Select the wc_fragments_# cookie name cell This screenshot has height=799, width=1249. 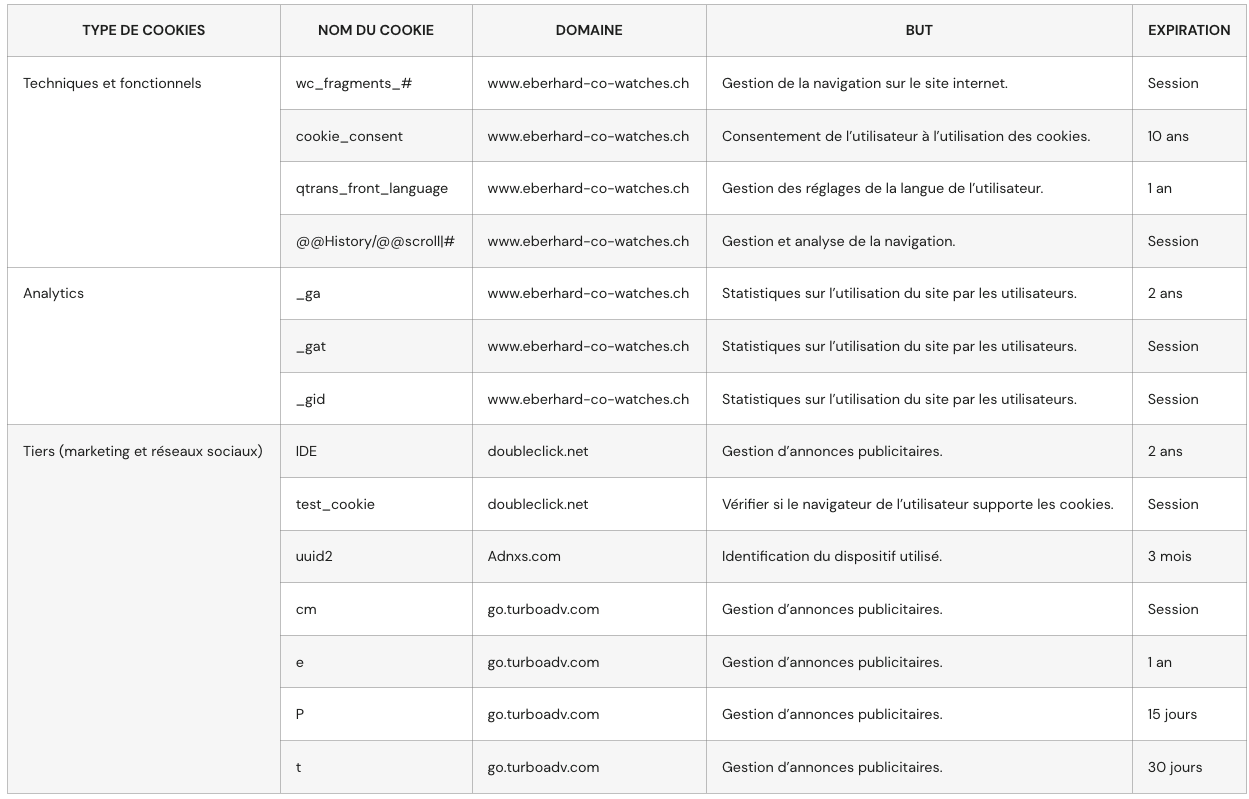point(354,83)
